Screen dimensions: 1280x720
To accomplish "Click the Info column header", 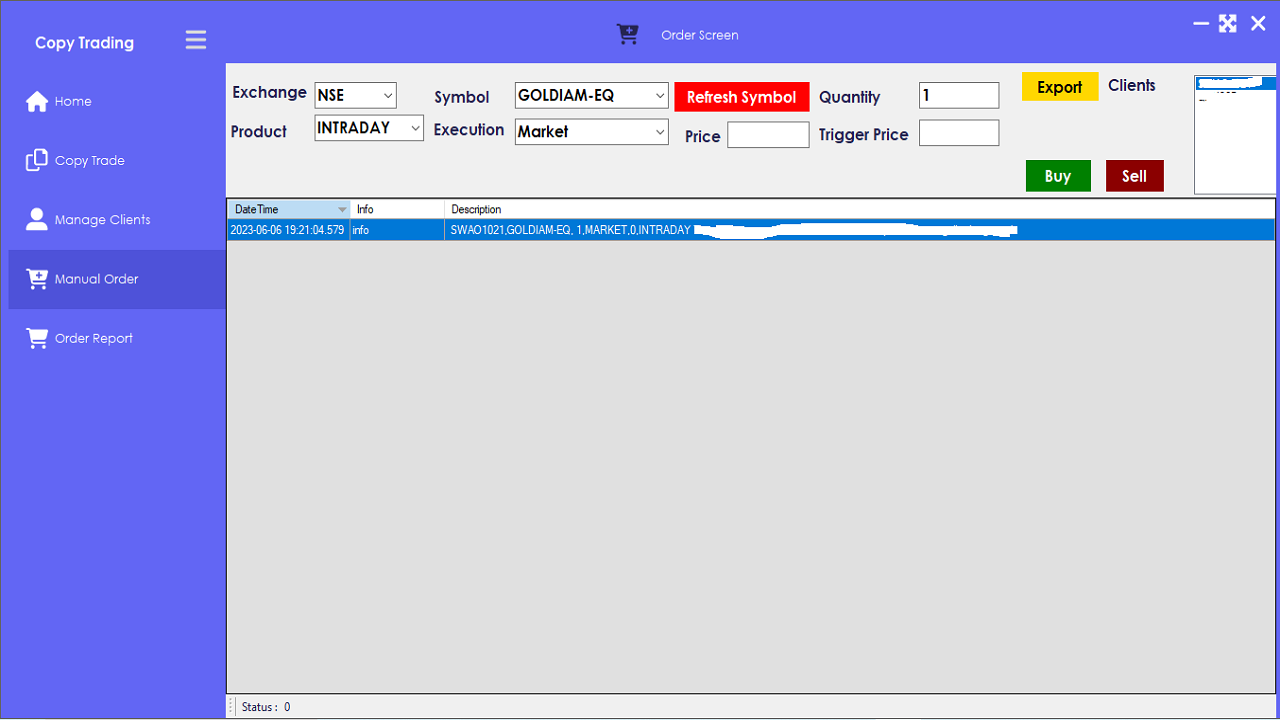I will pos(397,209).
